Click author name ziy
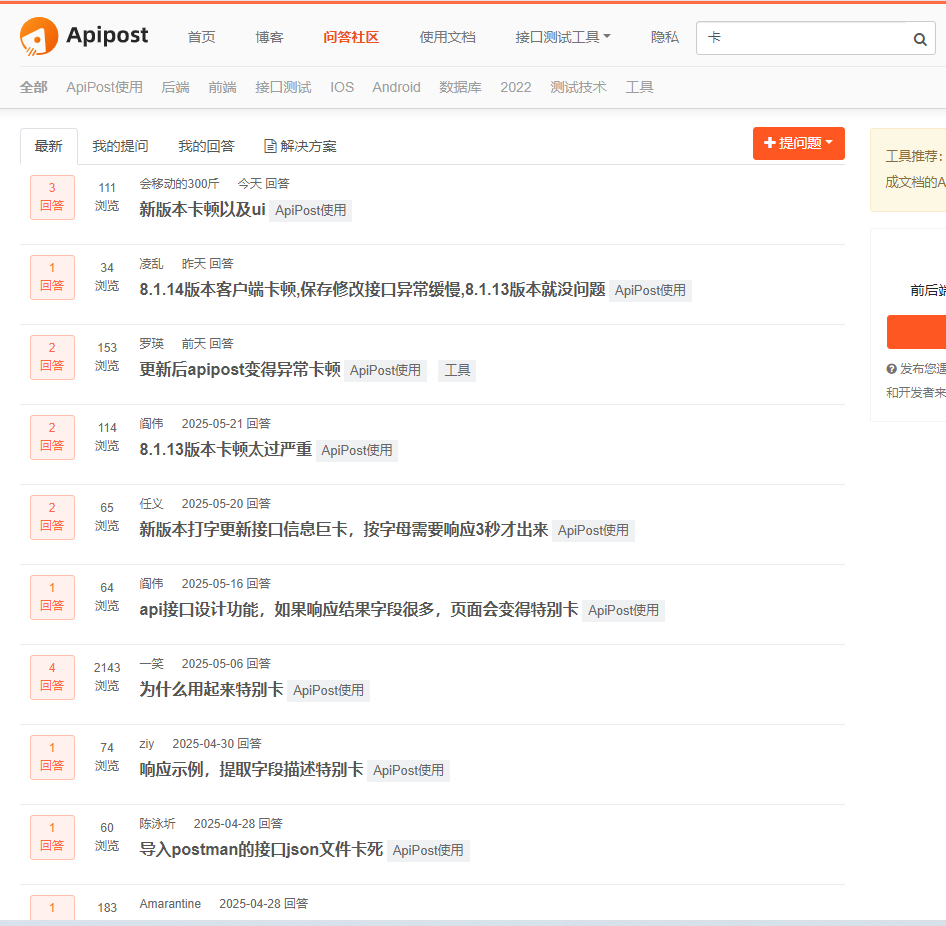The height and width of the screenshot is (926, 946). 147,744
